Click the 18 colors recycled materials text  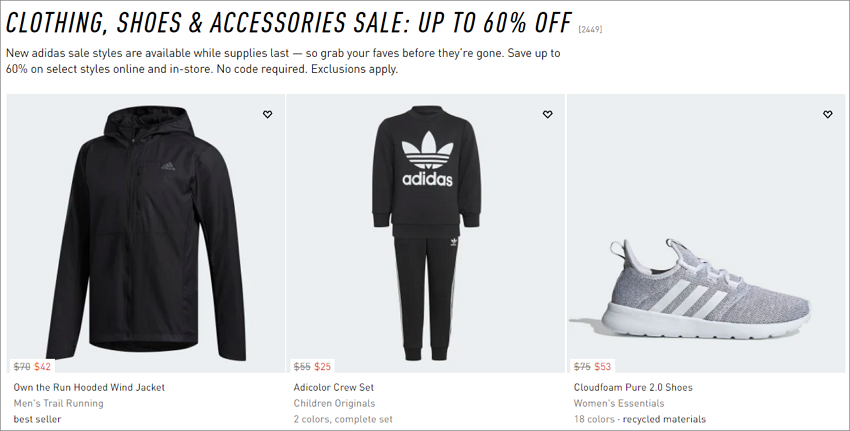pyautogui.click(x=640, y=419)
